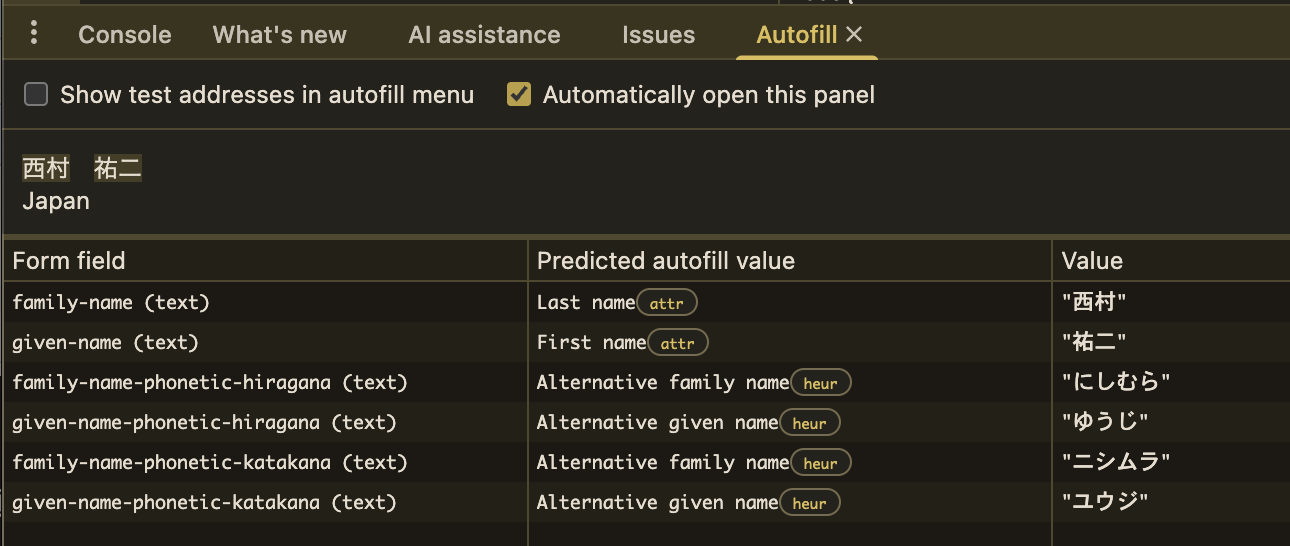Screen dimensions: 1290x546
Task: Enable Show test addresses in autofill menu
Action: click(36, 95)
